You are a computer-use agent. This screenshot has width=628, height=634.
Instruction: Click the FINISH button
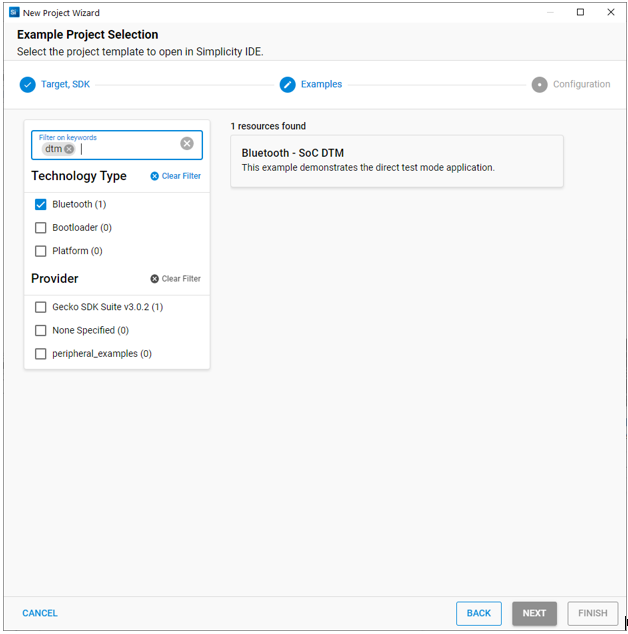[x=592, y=613]
